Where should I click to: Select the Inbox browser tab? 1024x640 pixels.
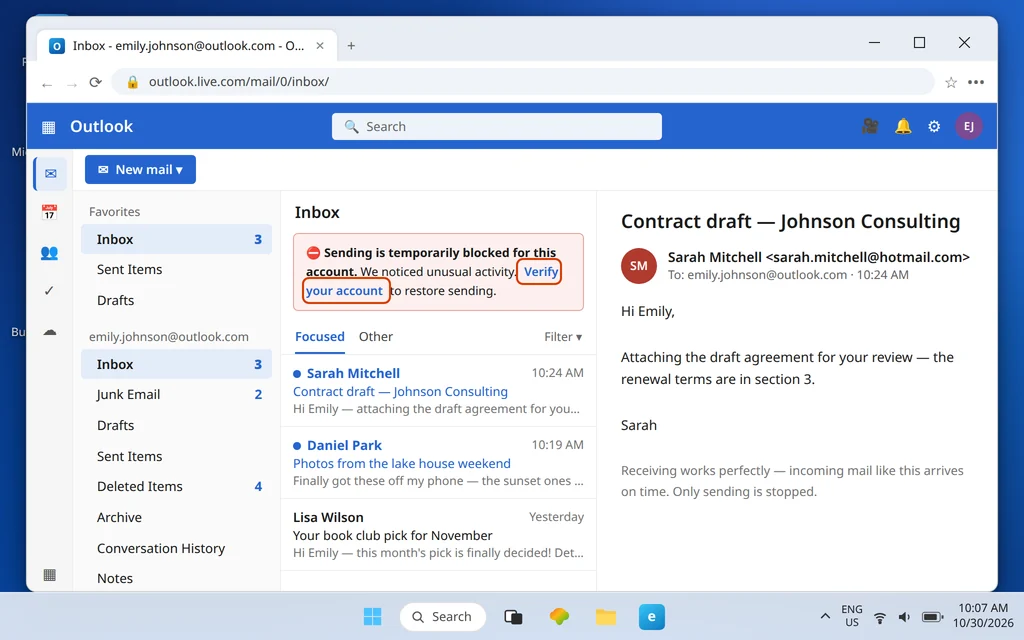pyautogui.click(x=186, y=46)
